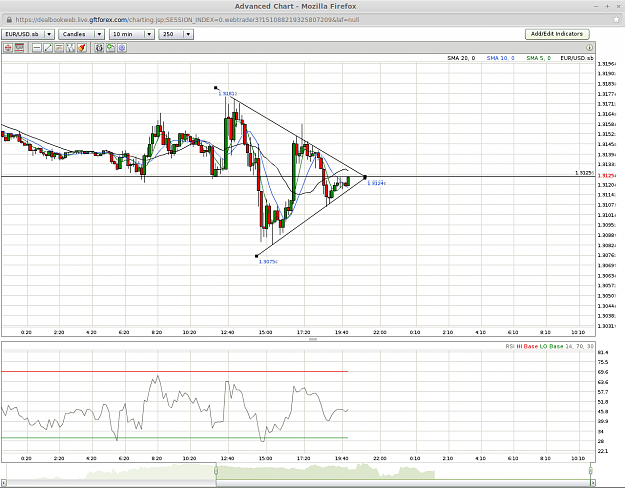Select the Fibonacci retracement lines tool

(x=59, y=48)
